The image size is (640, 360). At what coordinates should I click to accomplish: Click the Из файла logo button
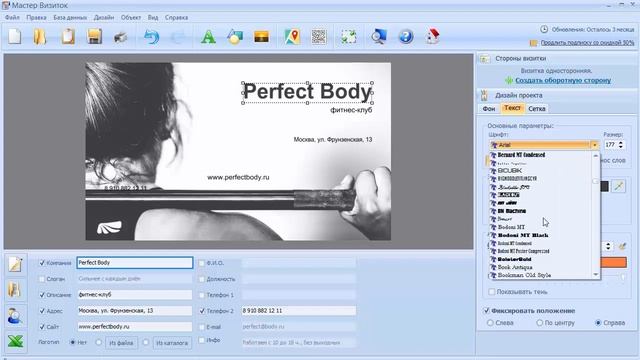[121, 343]
